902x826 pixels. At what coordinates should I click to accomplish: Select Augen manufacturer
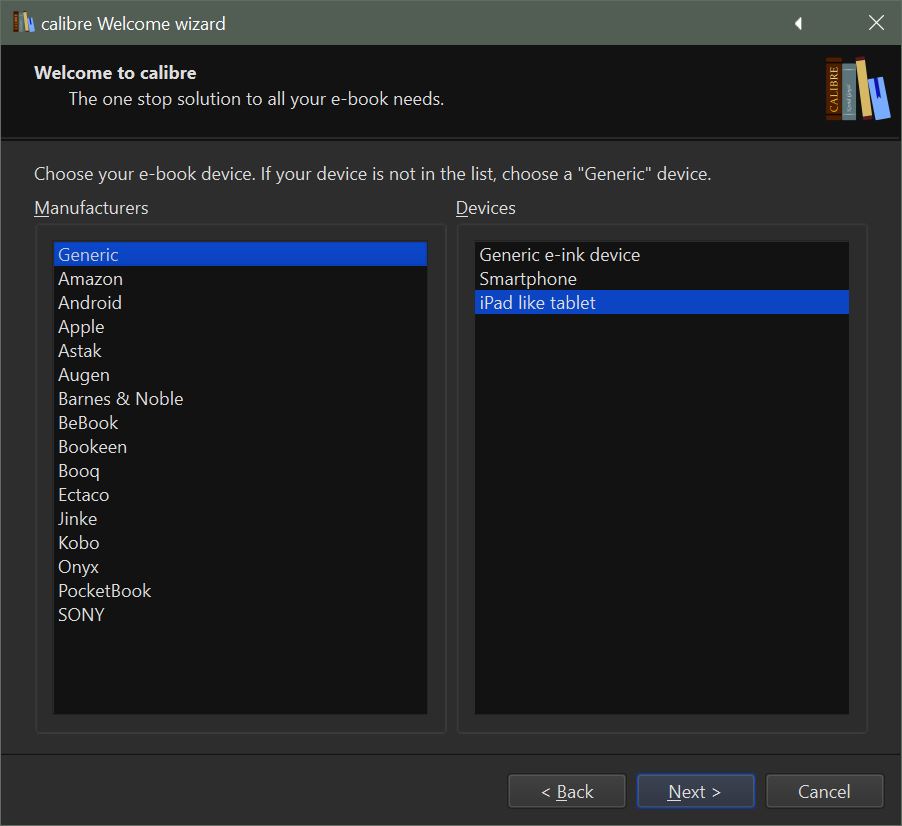coord(240,374)
